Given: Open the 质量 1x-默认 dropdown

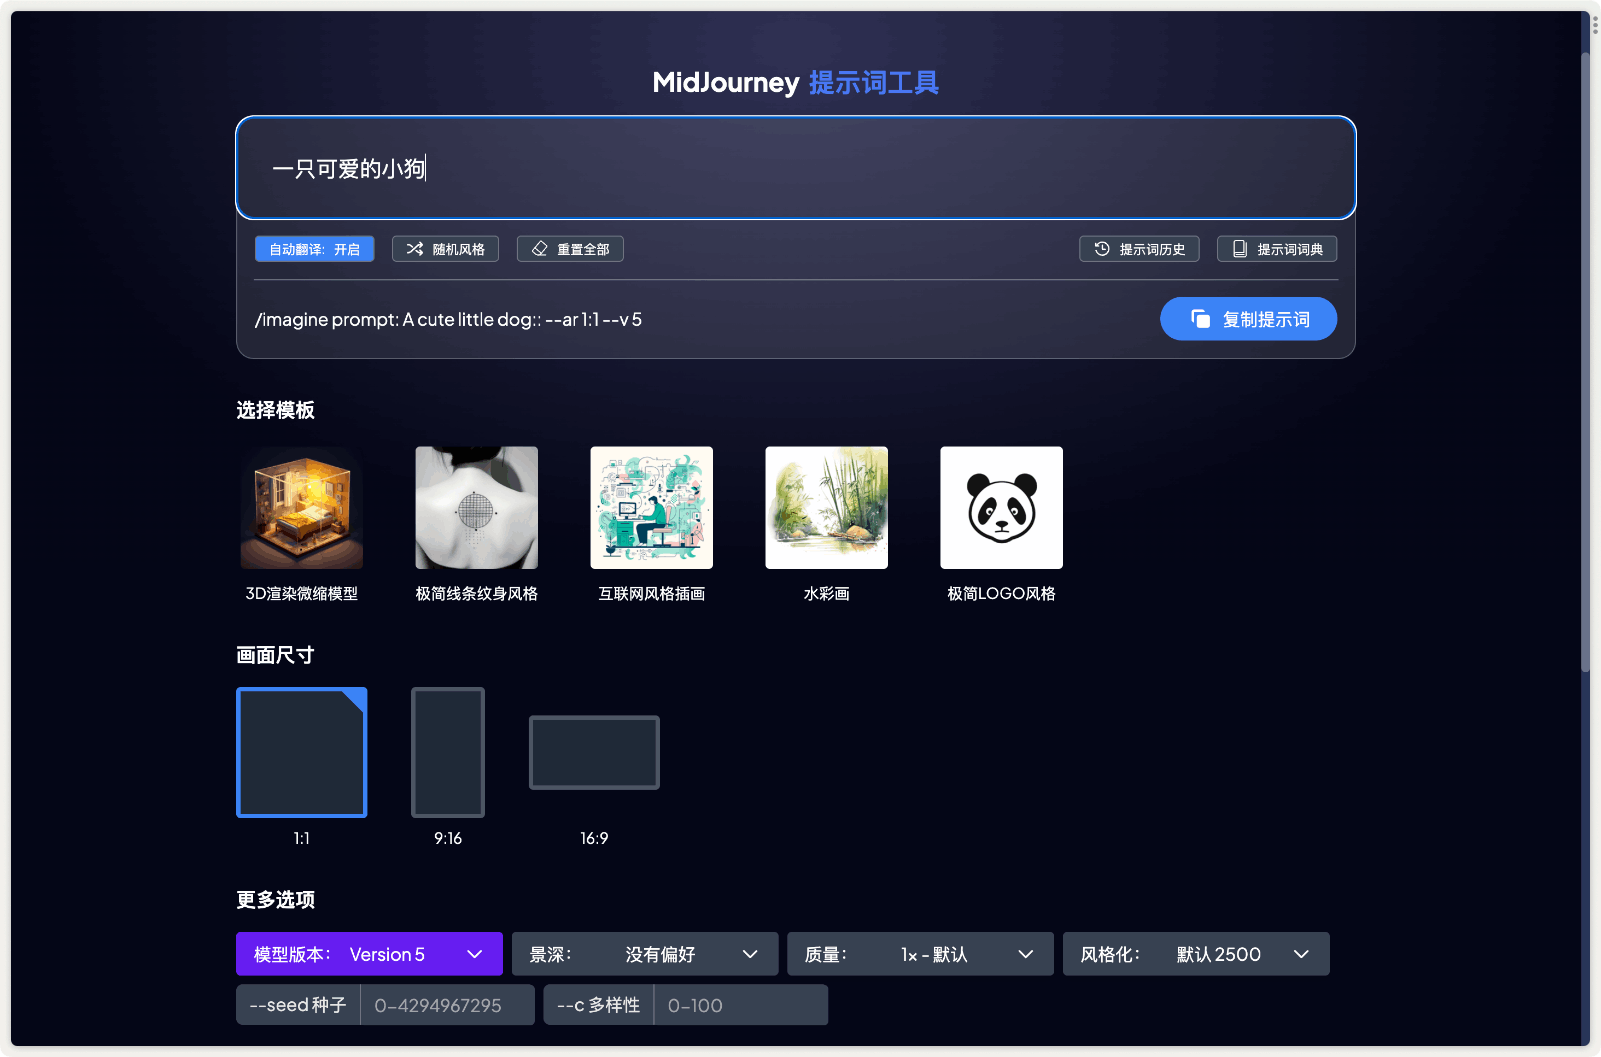Looking at the screenshot, I should click(x=919, y=954).
